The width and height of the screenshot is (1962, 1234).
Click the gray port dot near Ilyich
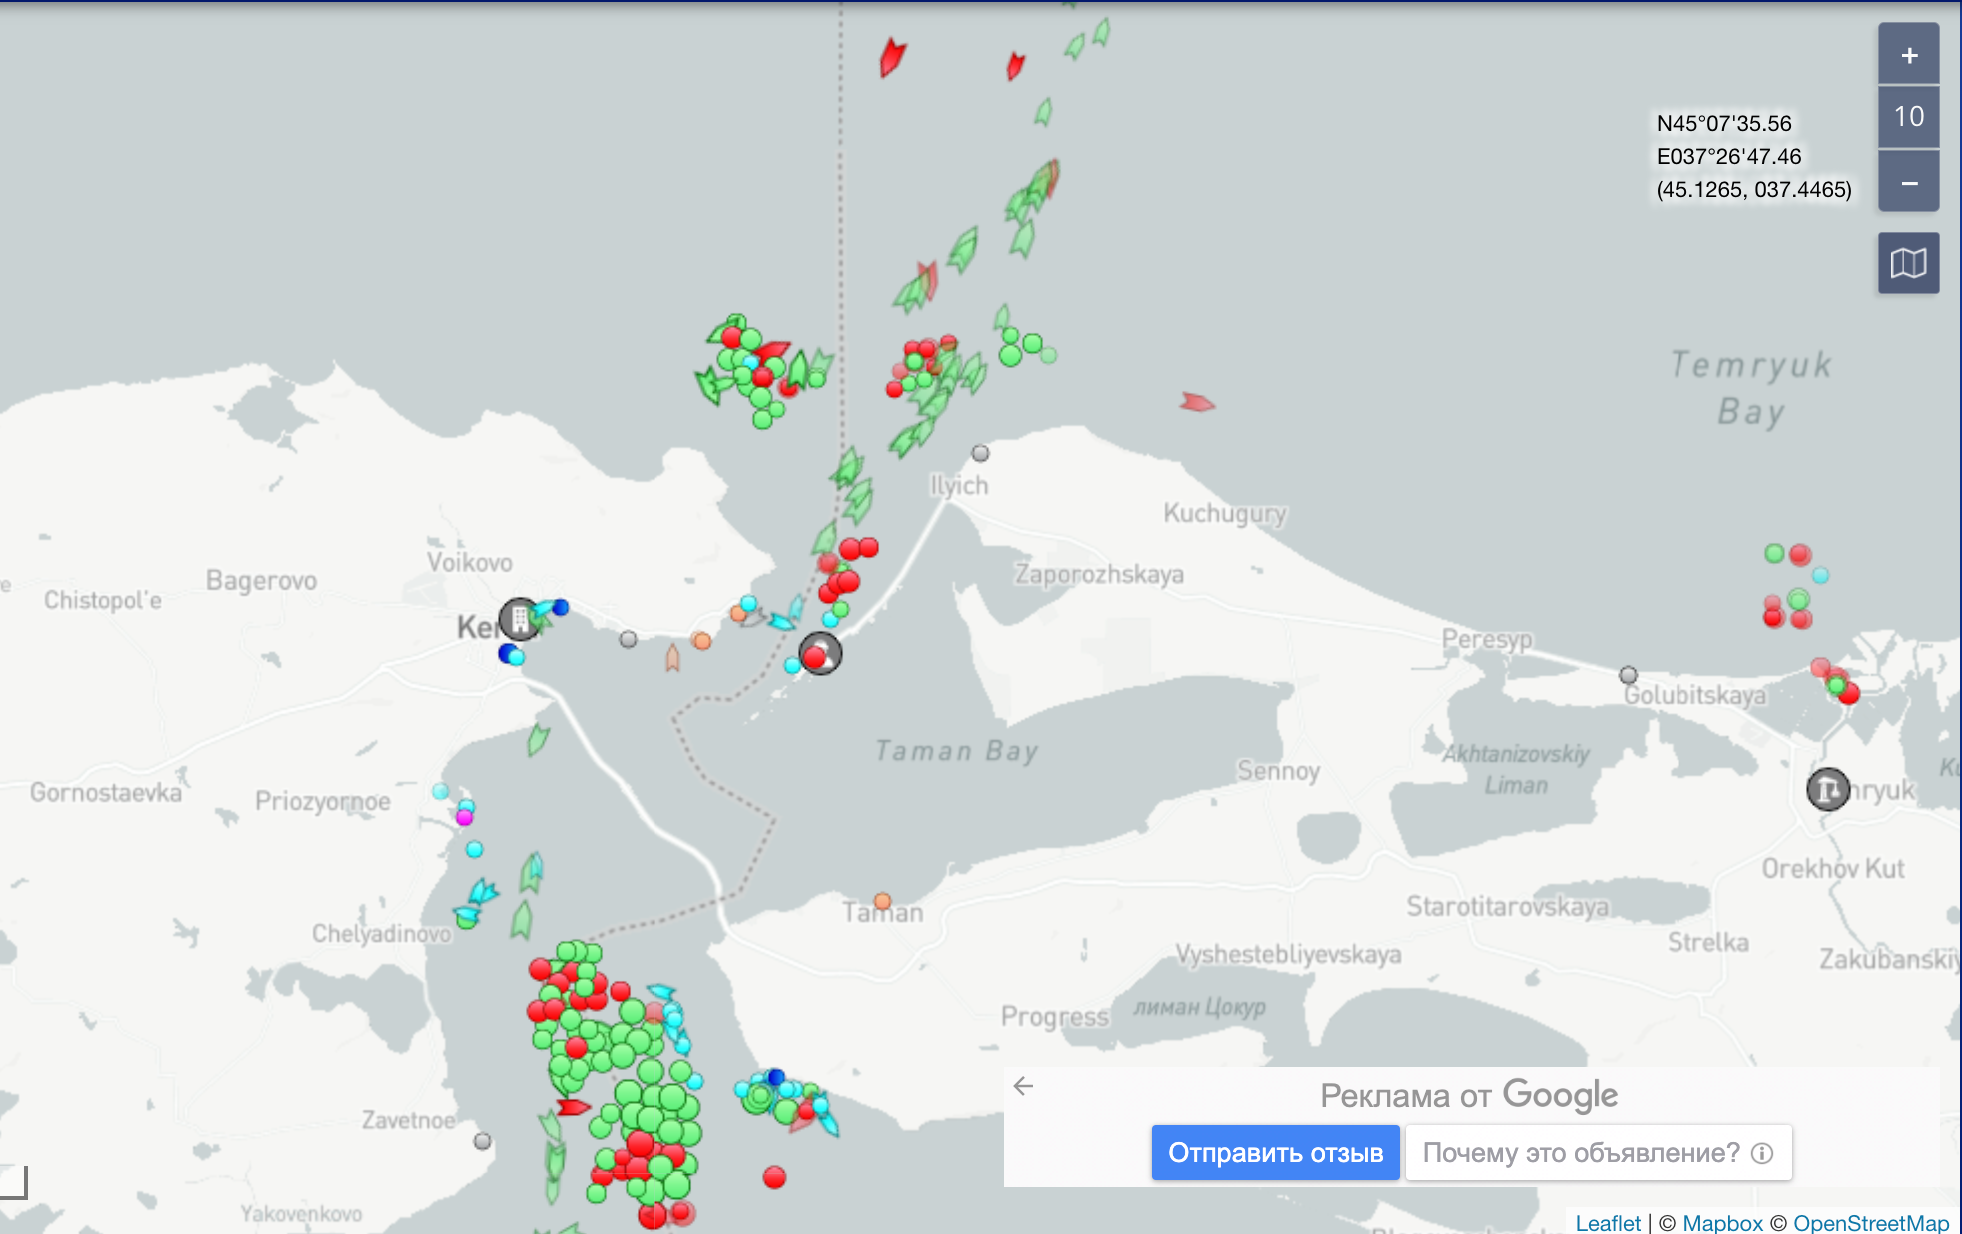(x=980, y=453)
